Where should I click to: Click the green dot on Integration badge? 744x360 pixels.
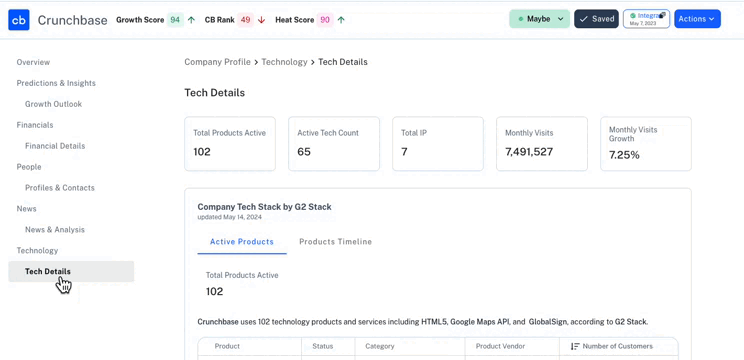click(x=632, y=16)
